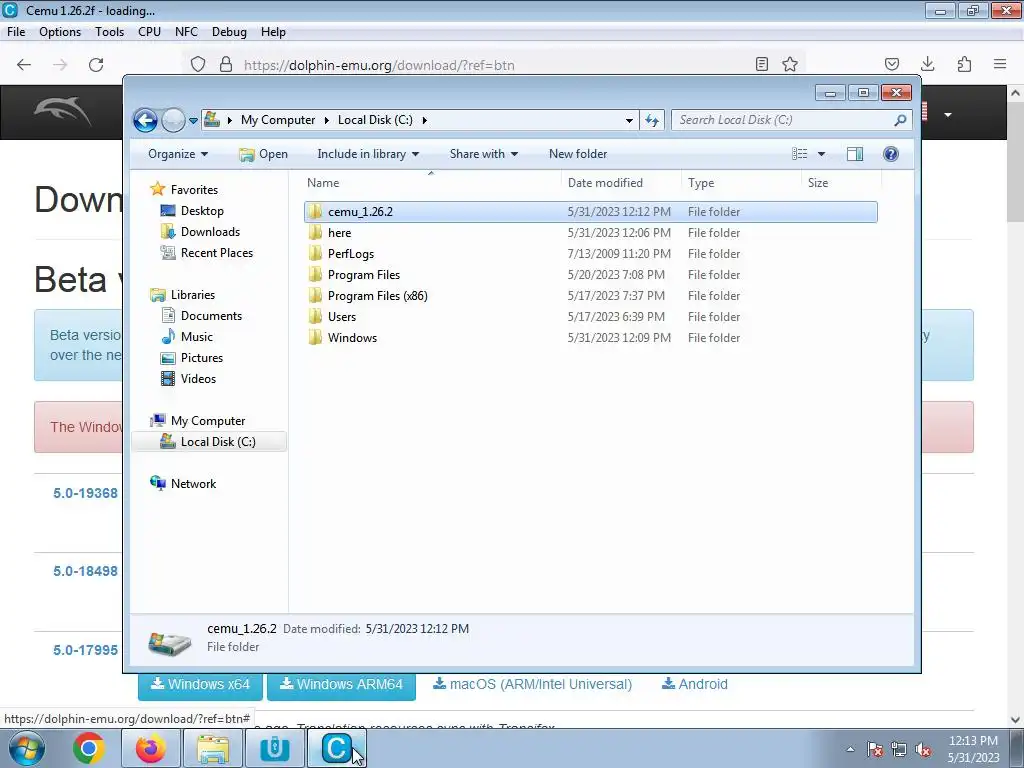Bookmark this page with the star icon

(x=790, y=64)
